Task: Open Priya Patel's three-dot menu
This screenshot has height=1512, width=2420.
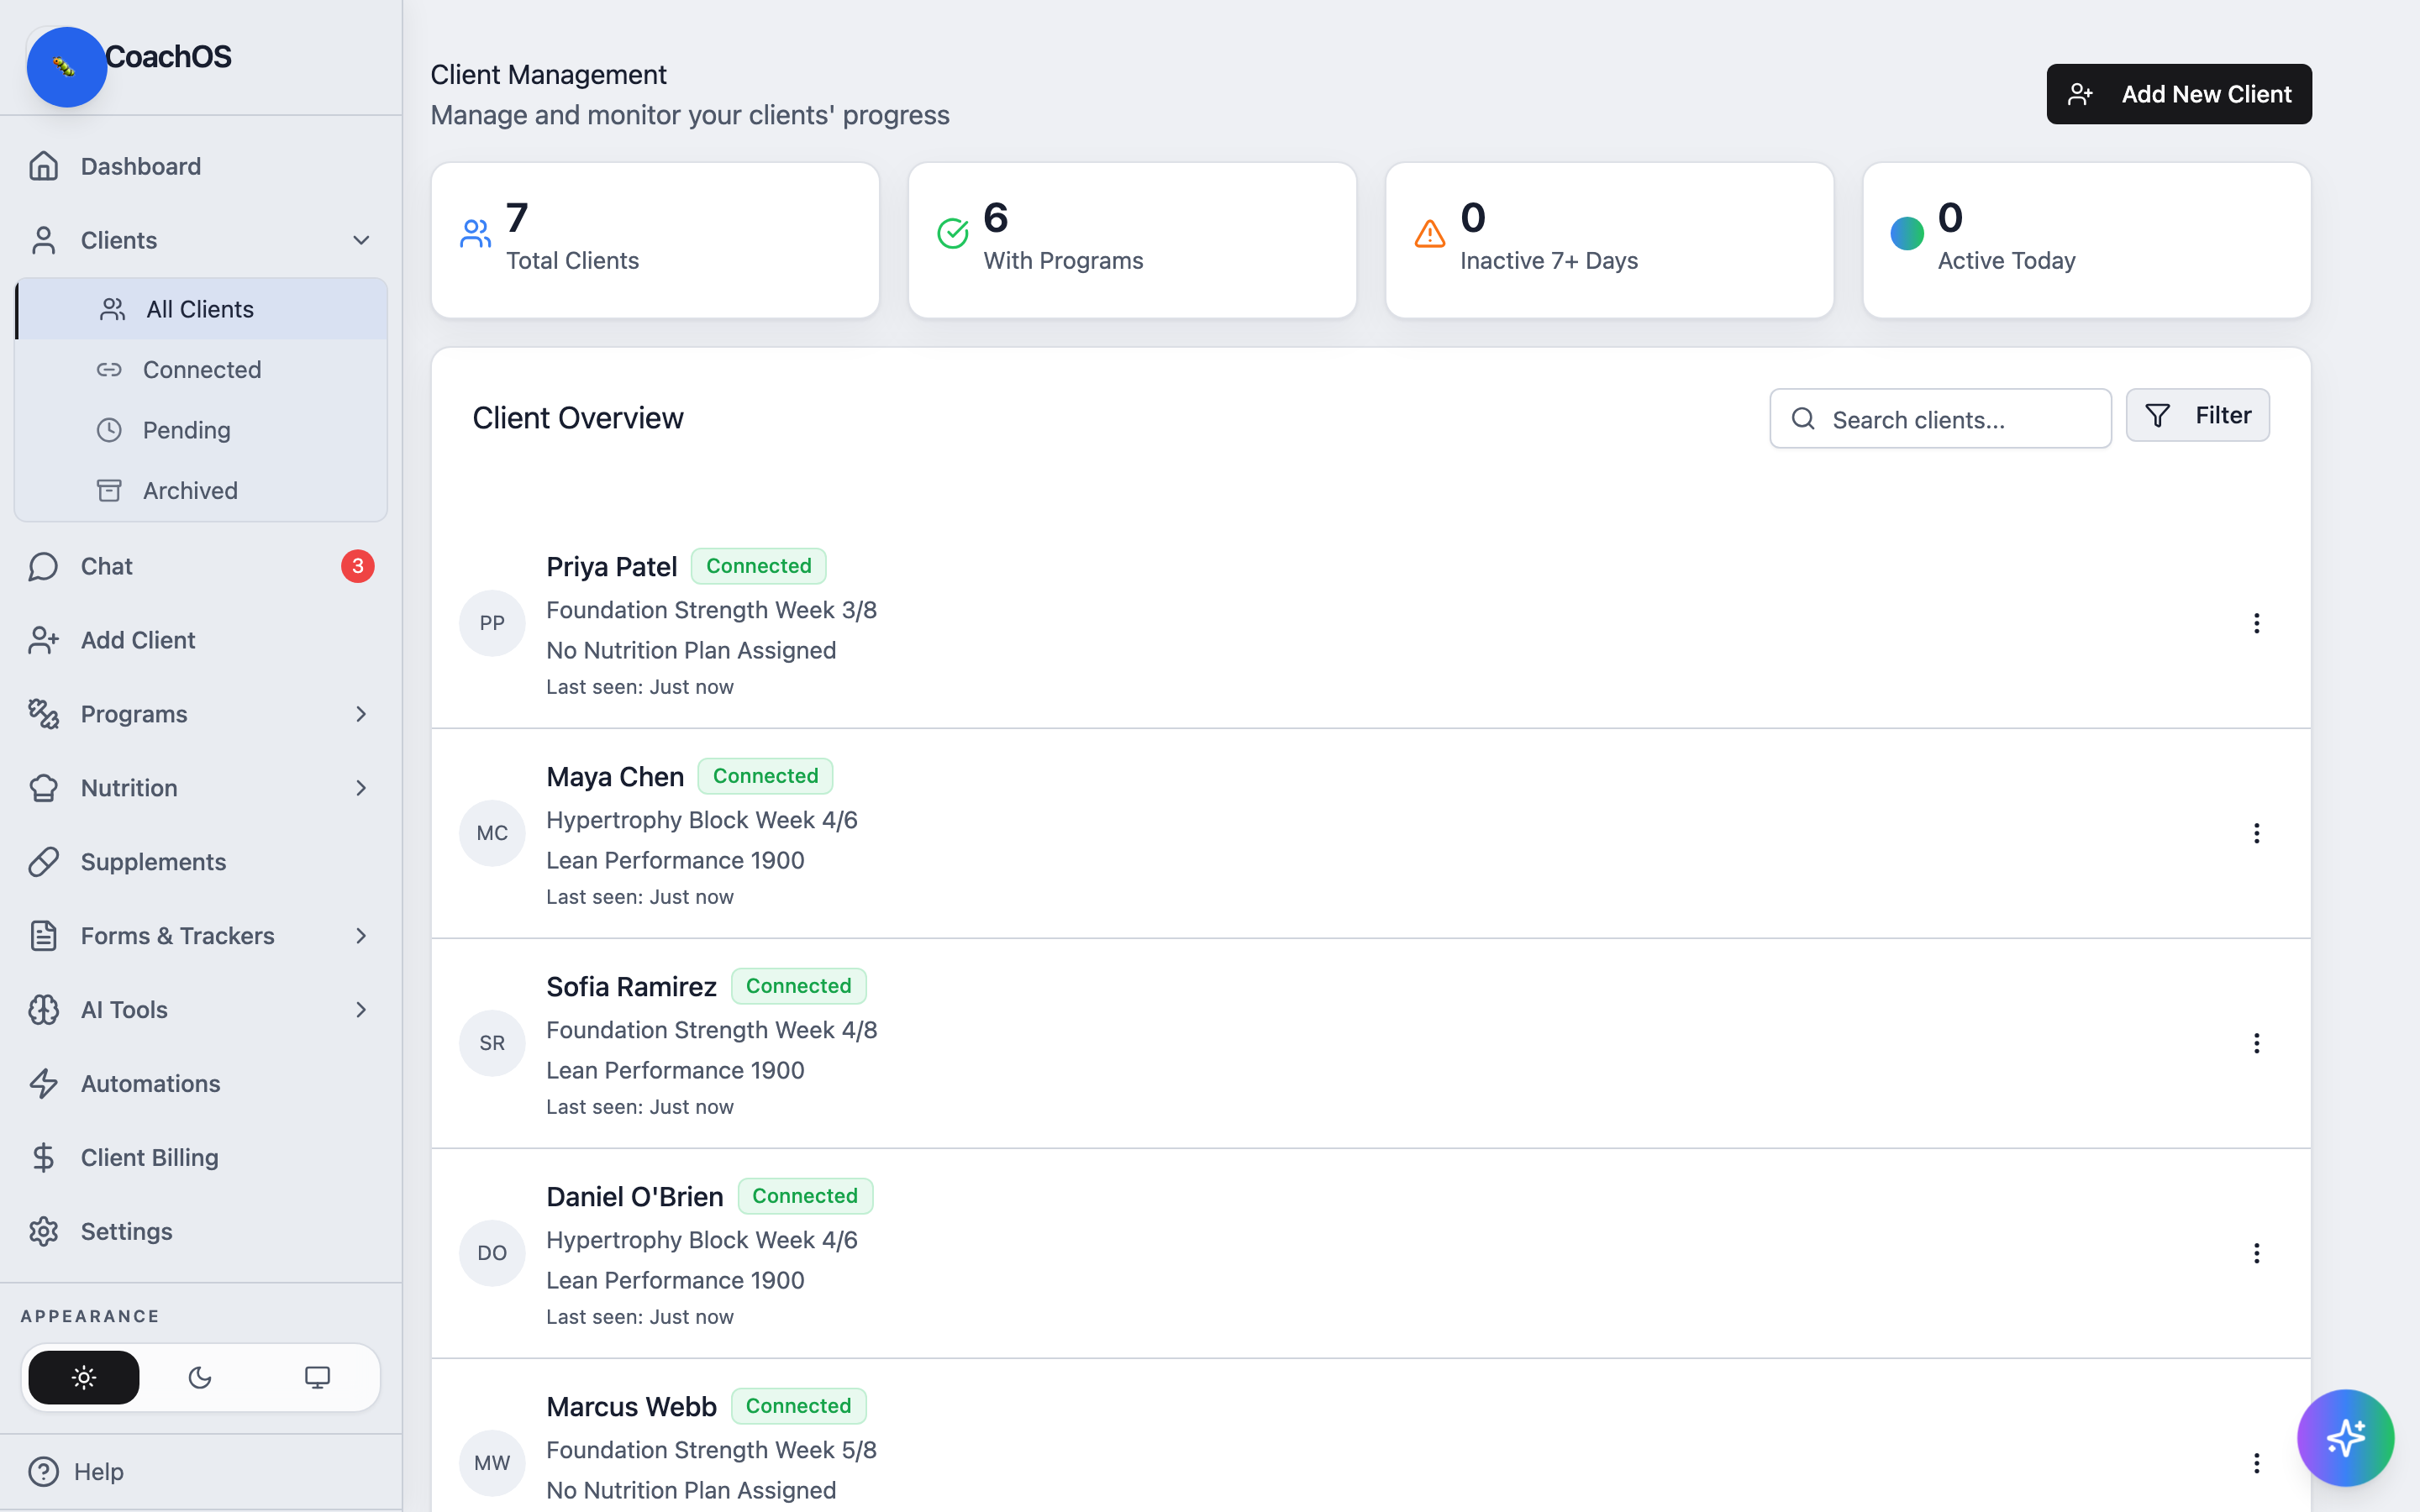Action: (x=2256, y=623)
